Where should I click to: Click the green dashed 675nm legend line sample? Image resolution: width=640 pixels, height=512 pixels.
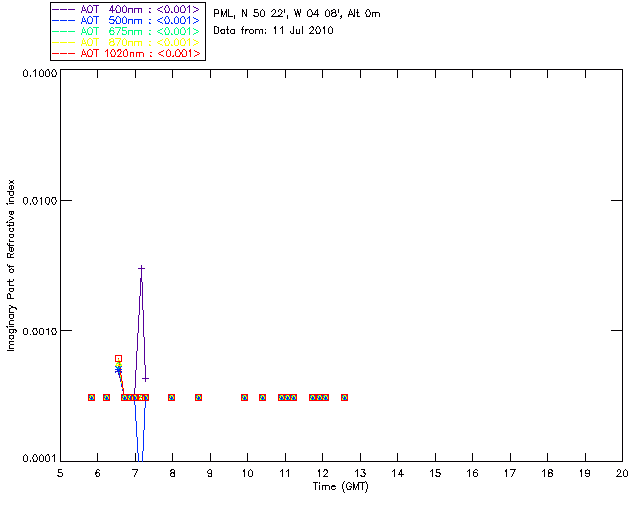(x=64, y=31)
